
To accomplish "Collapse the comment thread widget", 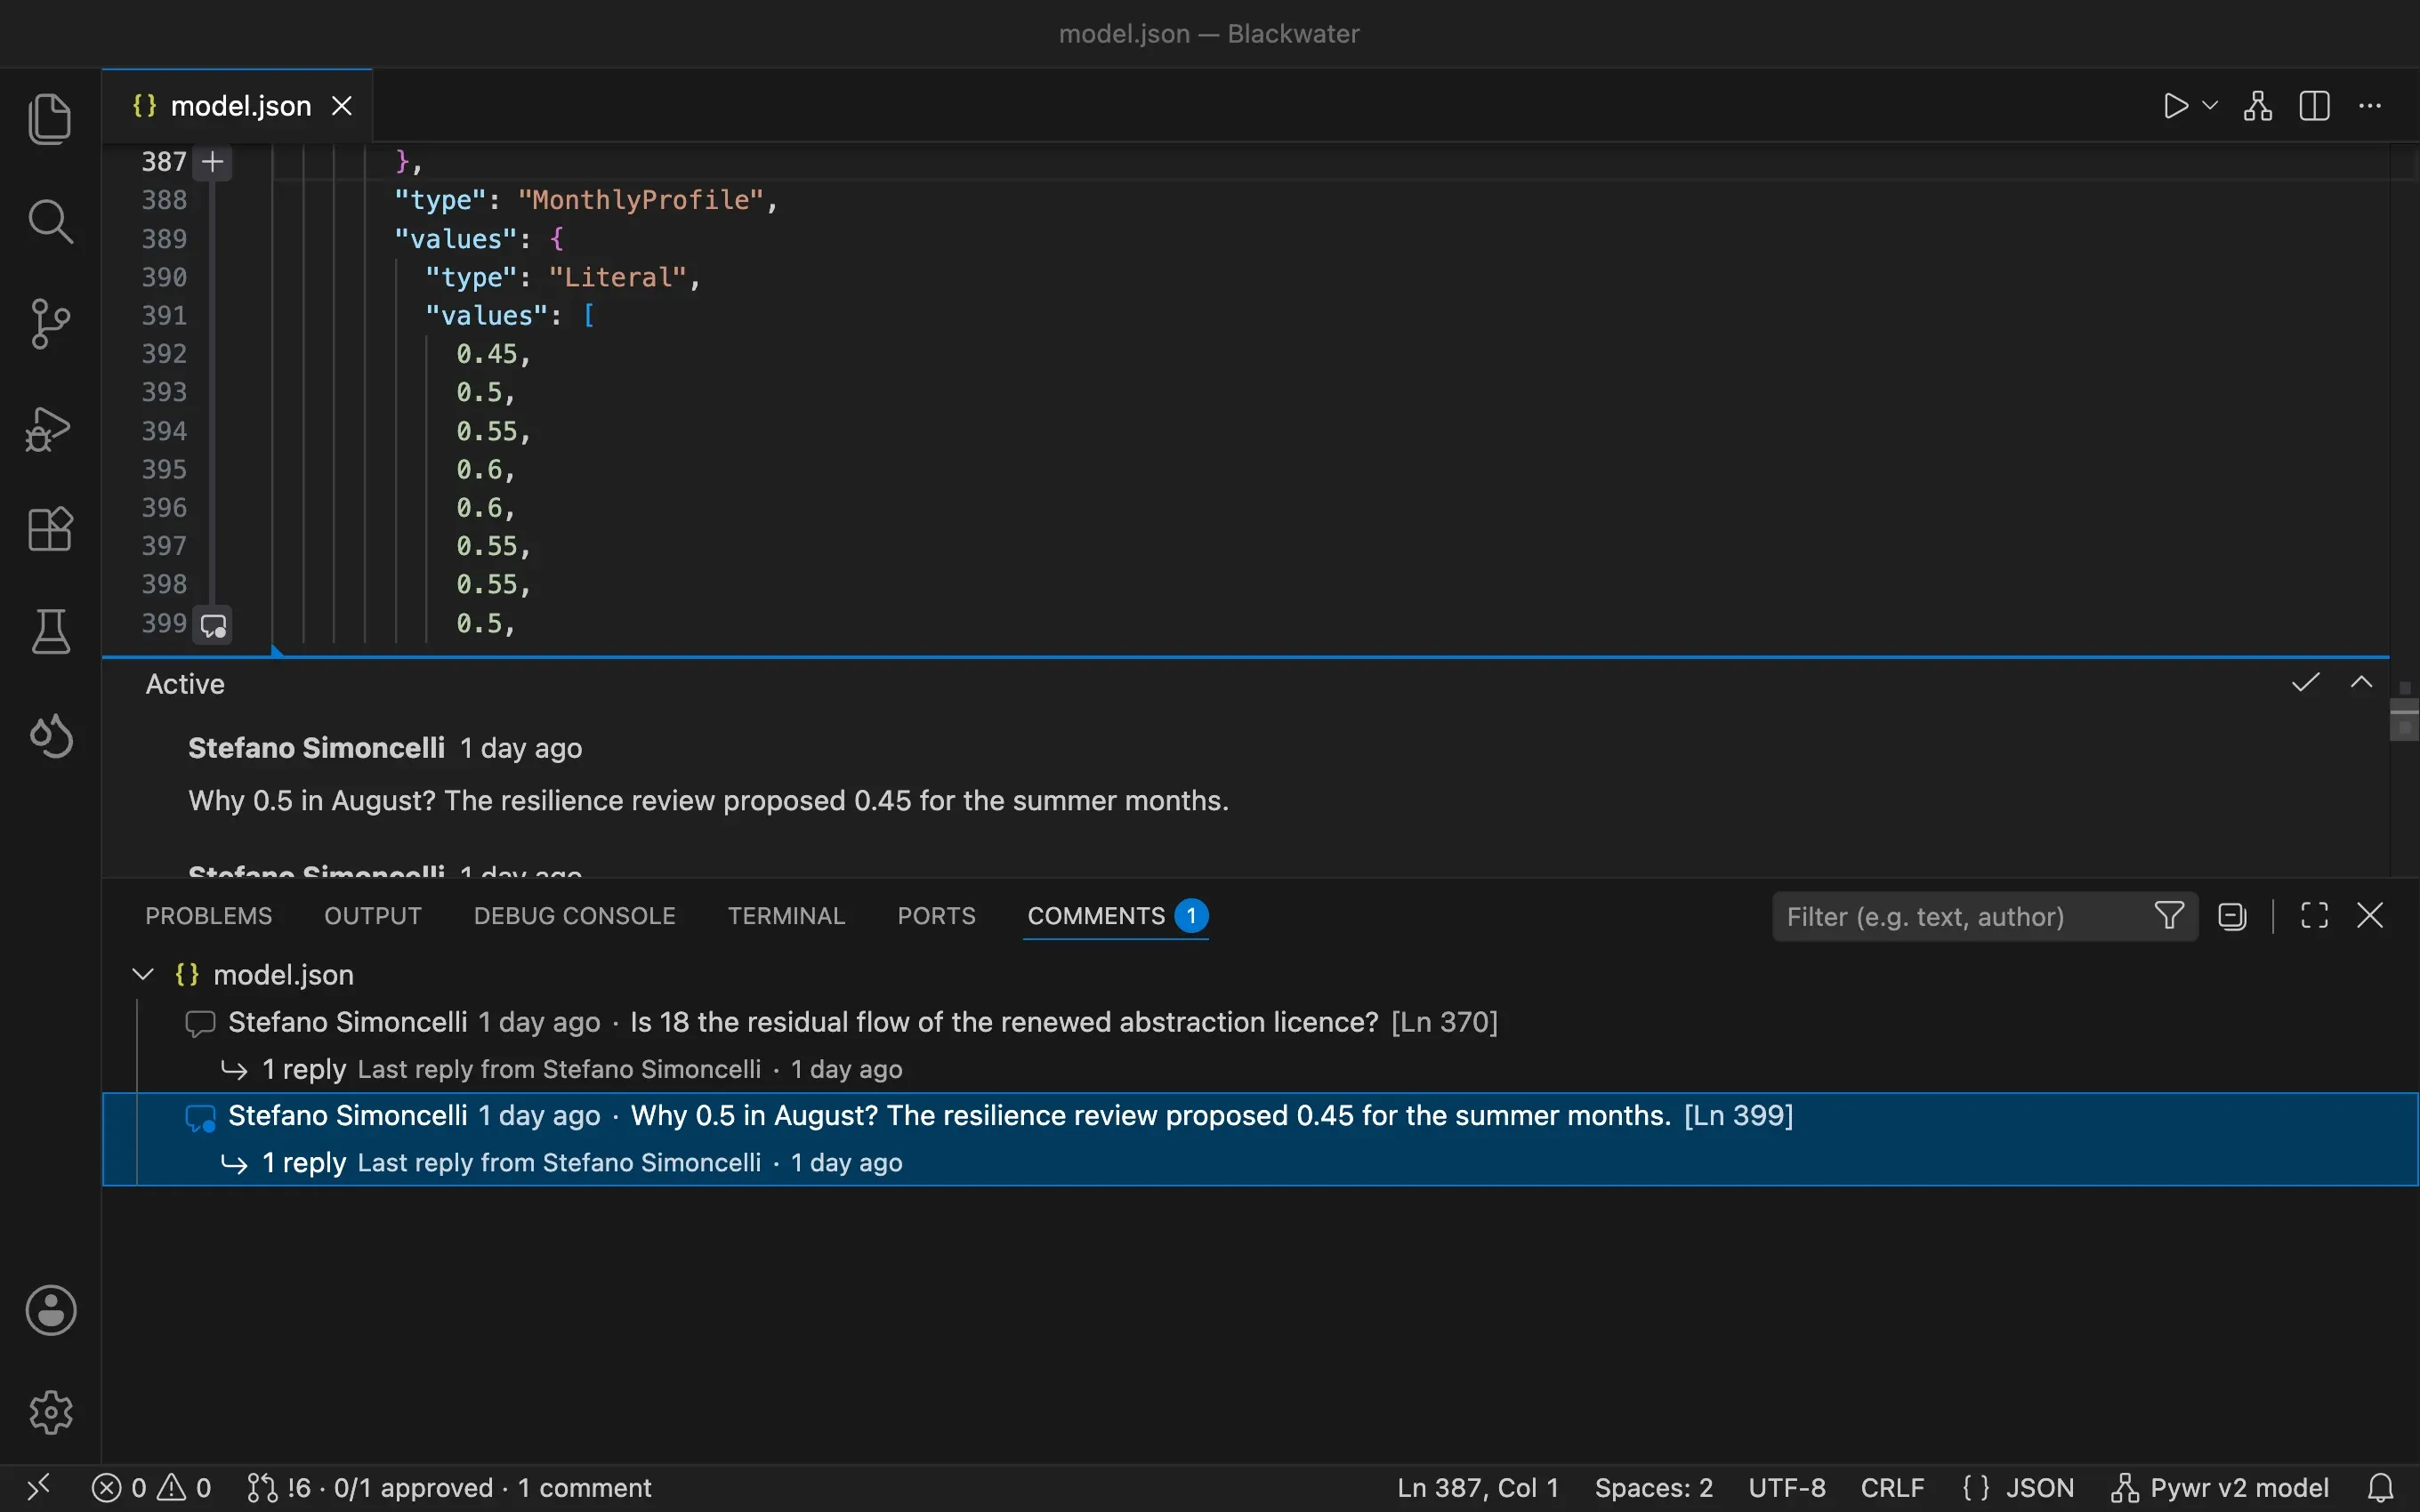I will click(2361, 683).
